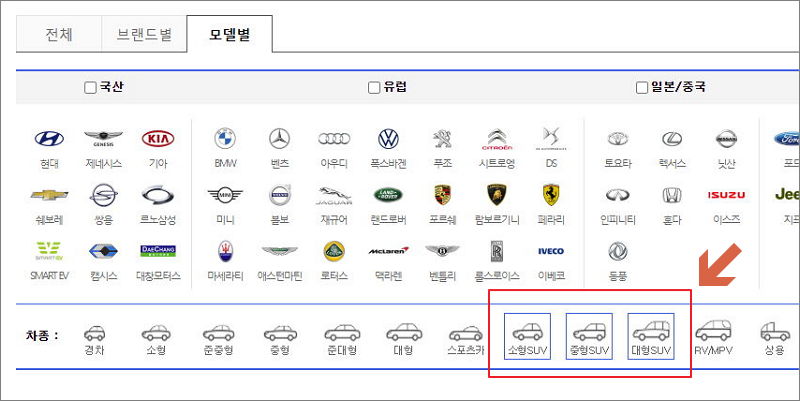Pick the Audi (아우디) brand logo
This screenshot has height=401, width=800.
pyautogui.click(x=334, y=139)
